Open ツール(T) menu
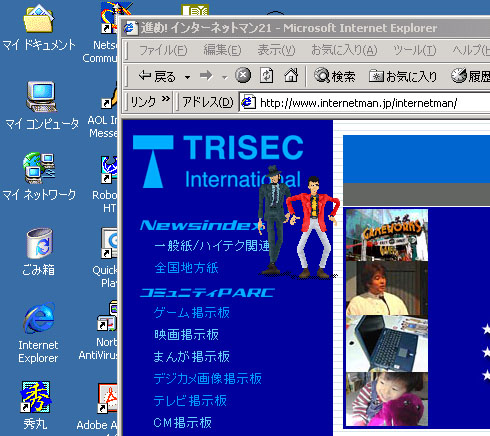Image resolution: width=490 pixels, height=436 pixels. tap(414, 50)
